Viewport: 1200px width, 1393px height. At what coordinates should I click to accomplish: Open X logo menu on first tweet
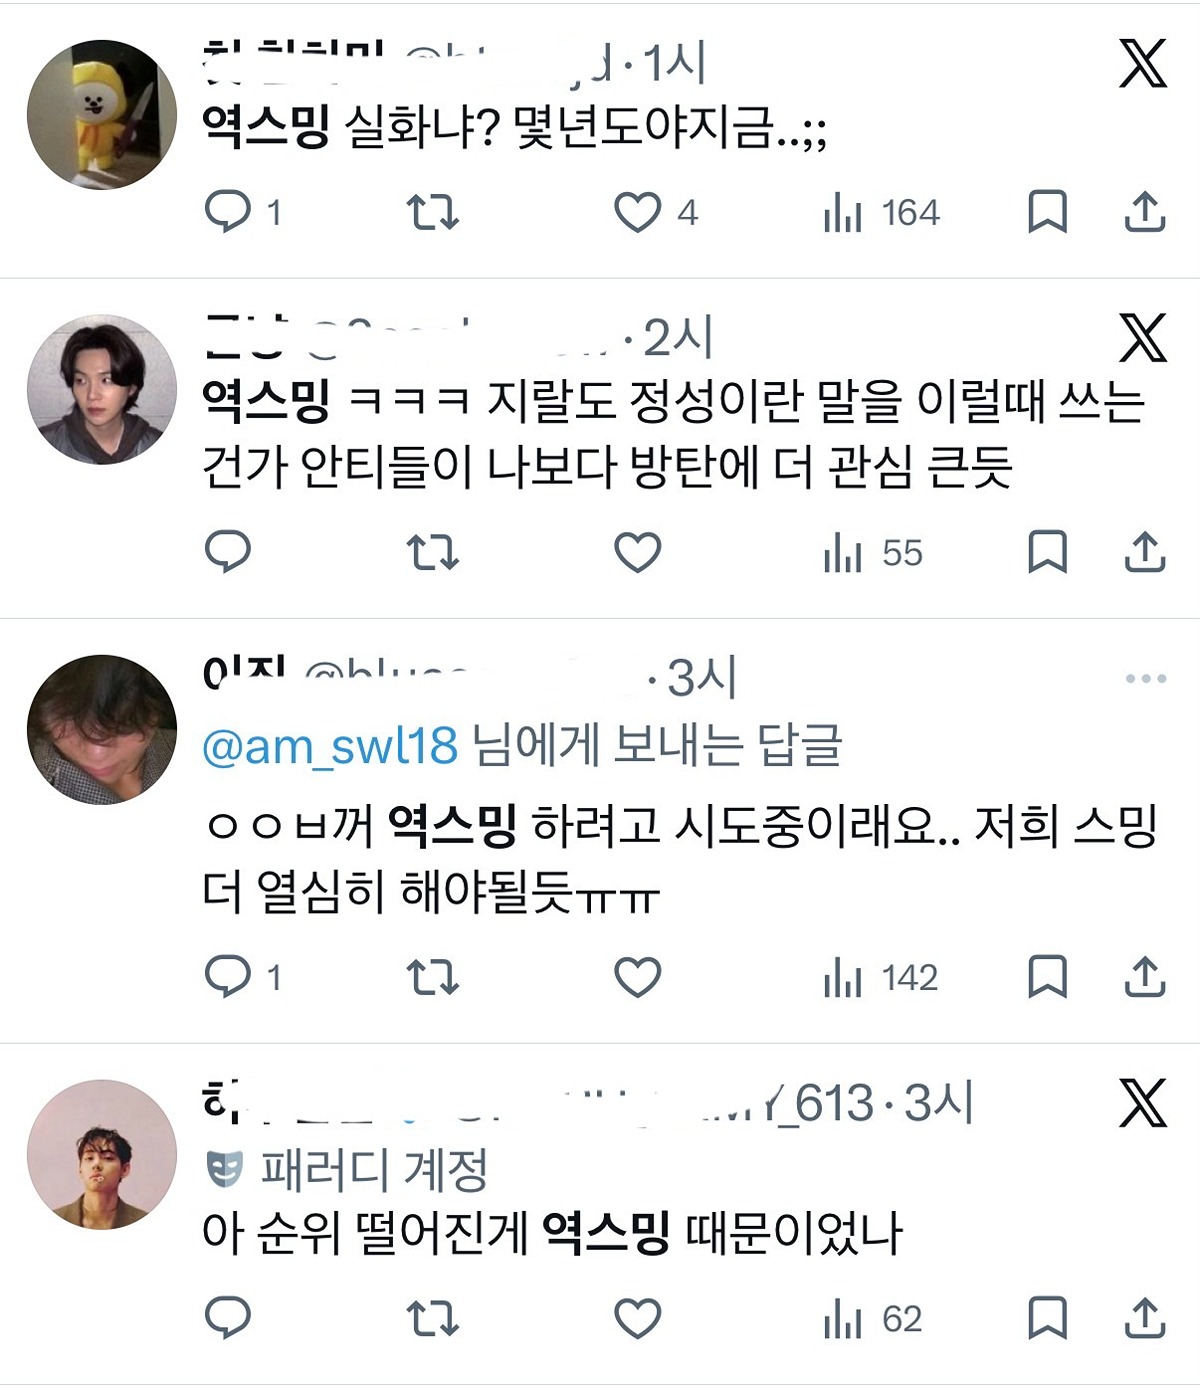[x=1142, y=64]
